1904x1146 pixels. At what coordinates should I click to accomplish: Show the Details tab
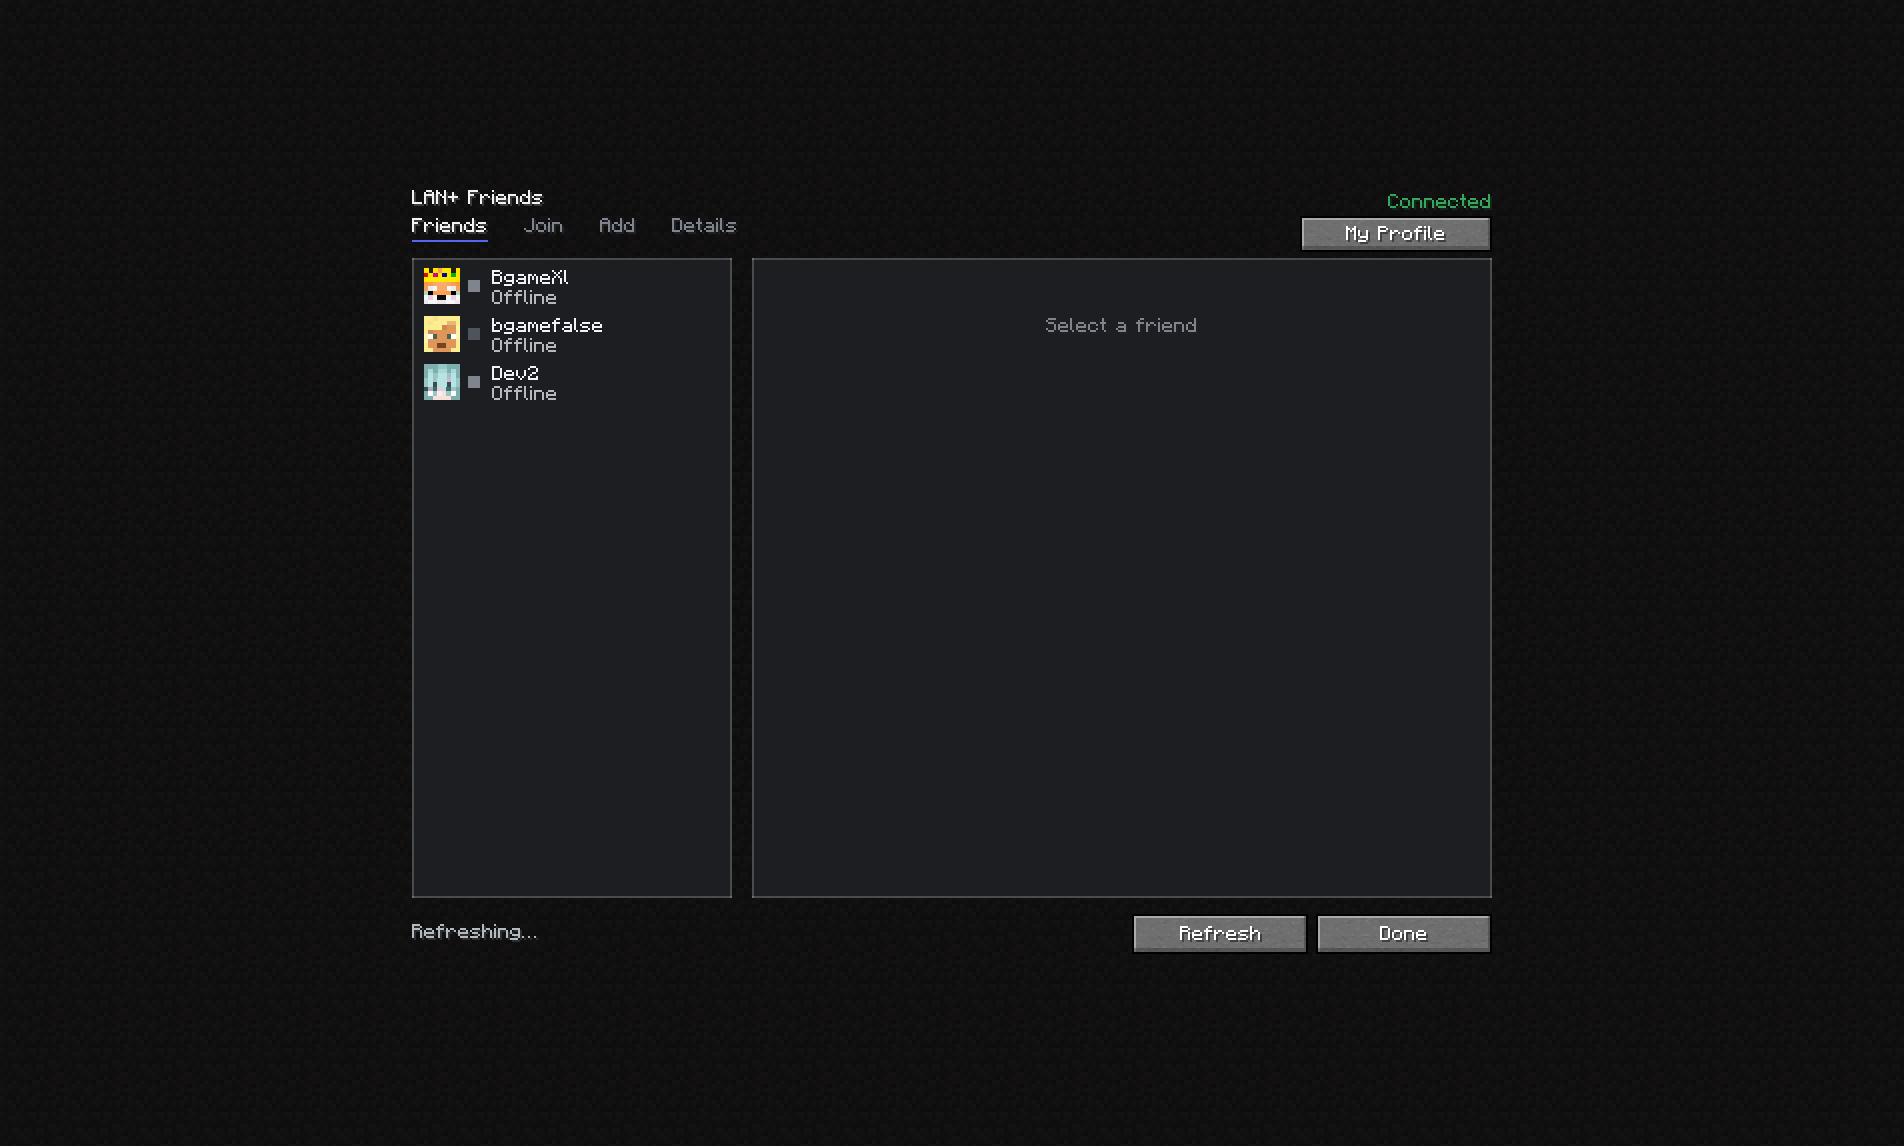pos(703,226)
